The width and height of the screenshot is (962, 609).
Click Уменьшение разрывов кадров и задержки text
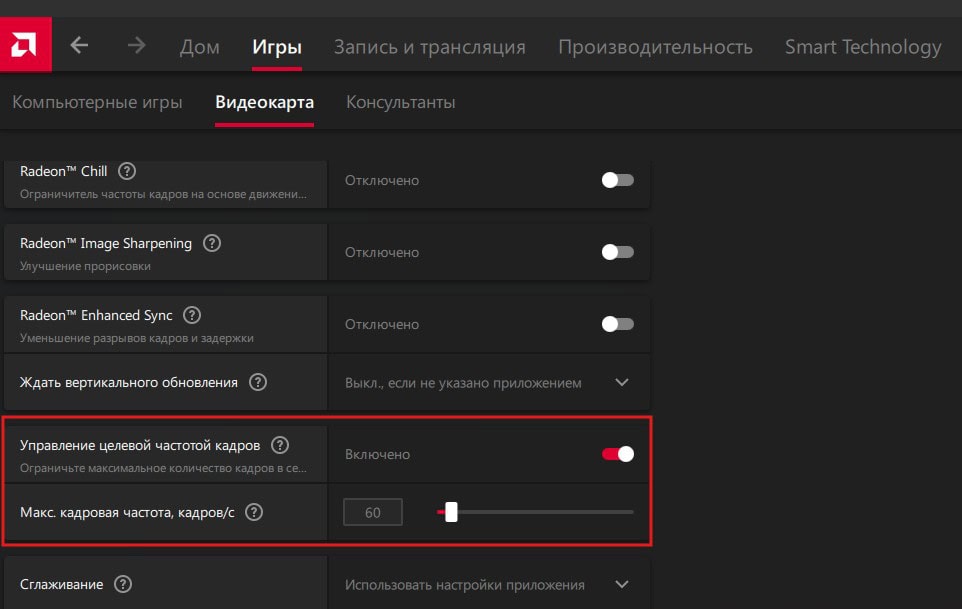137,338
